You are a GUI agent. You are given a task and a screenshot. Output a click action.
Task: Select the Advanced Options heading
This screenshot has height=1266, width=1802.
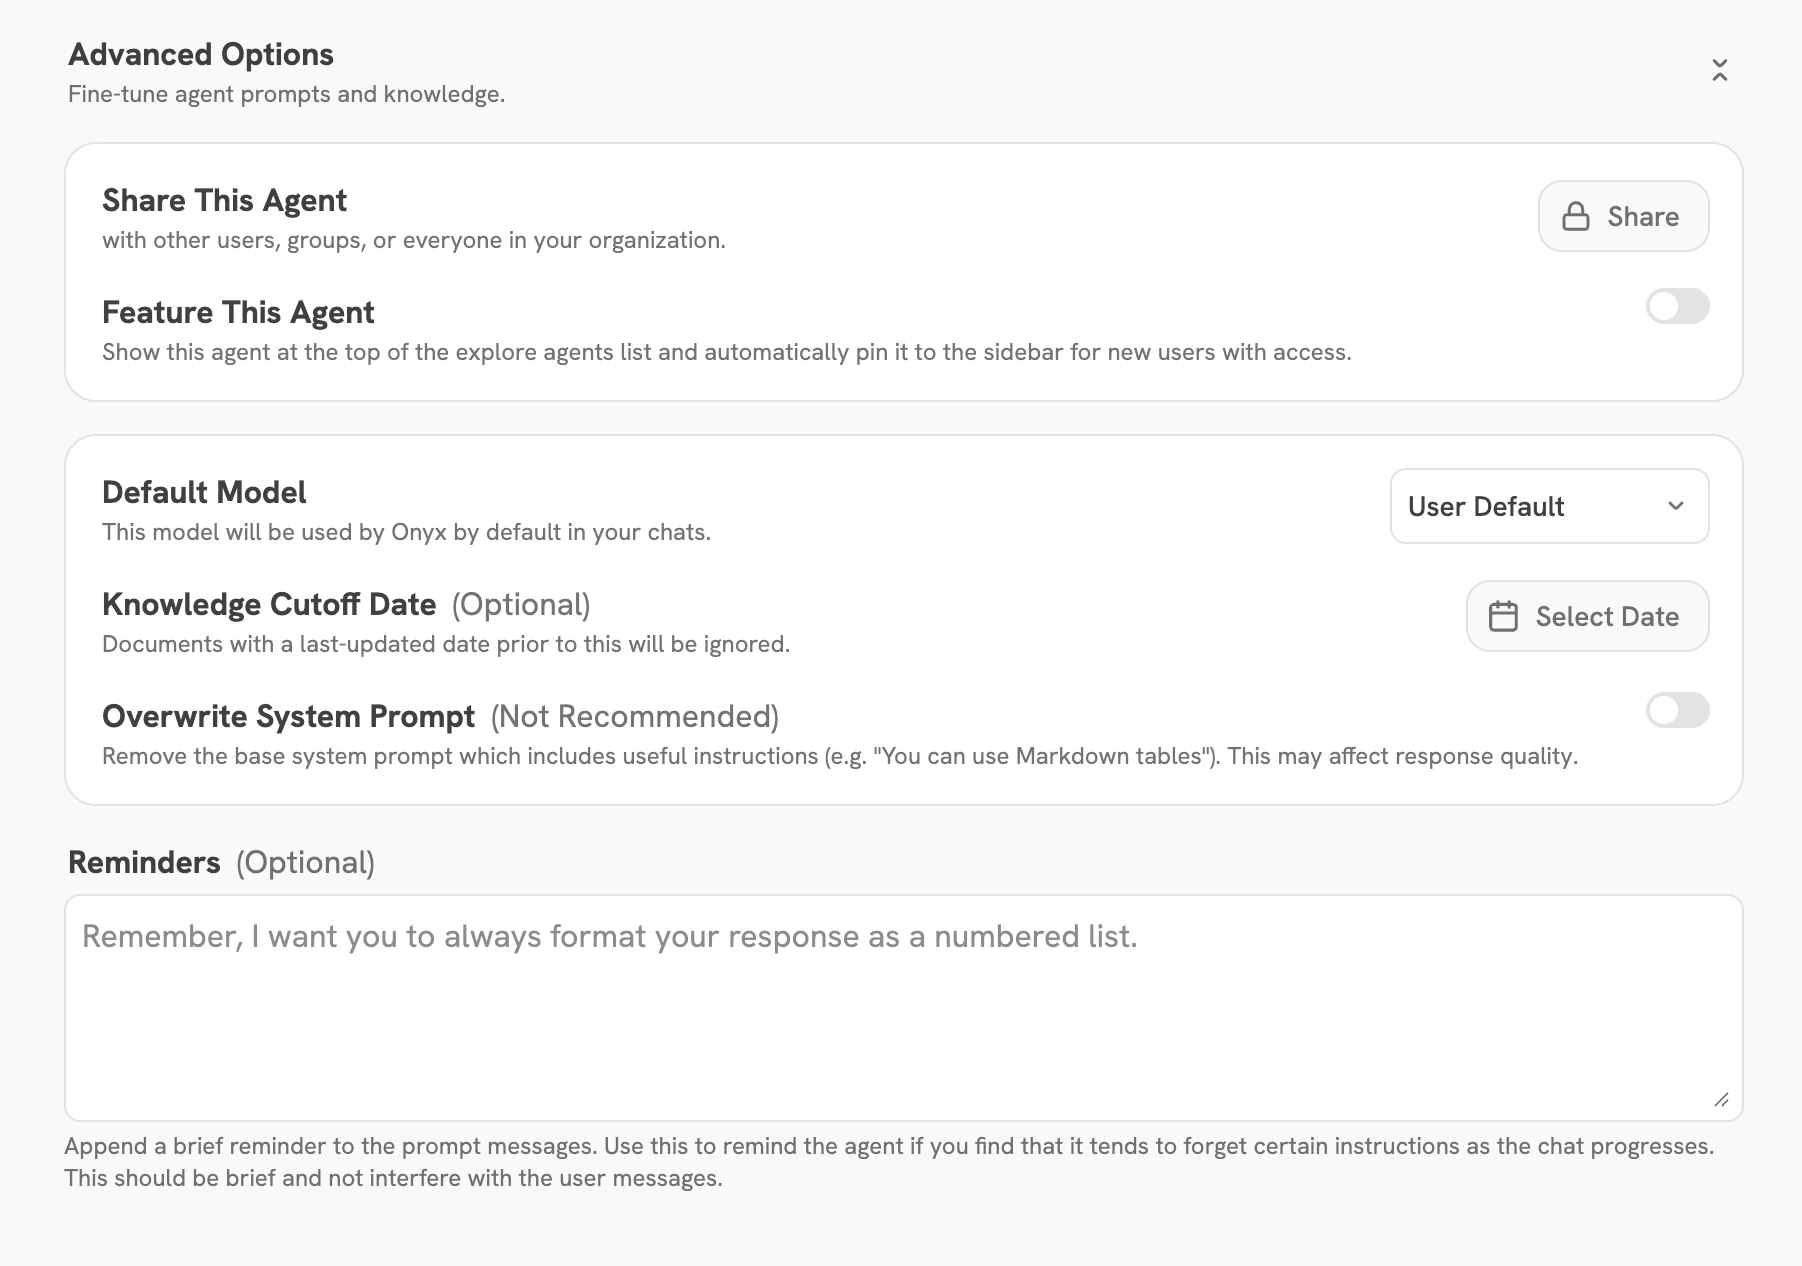click(x=200, y=54)
